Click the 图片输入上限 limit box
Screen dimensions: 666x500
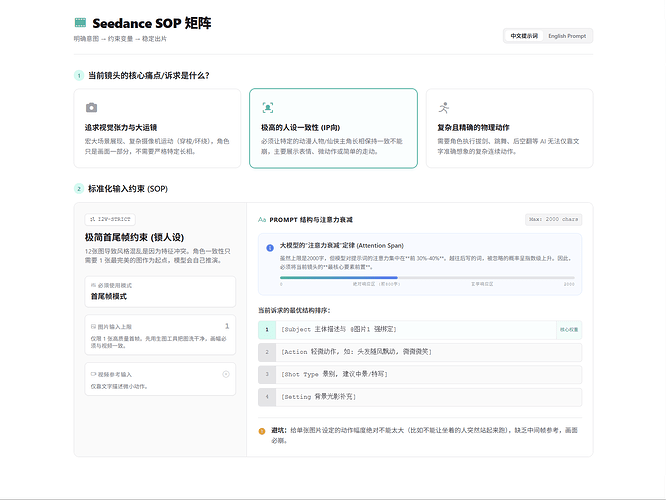[x=160, y=335]
